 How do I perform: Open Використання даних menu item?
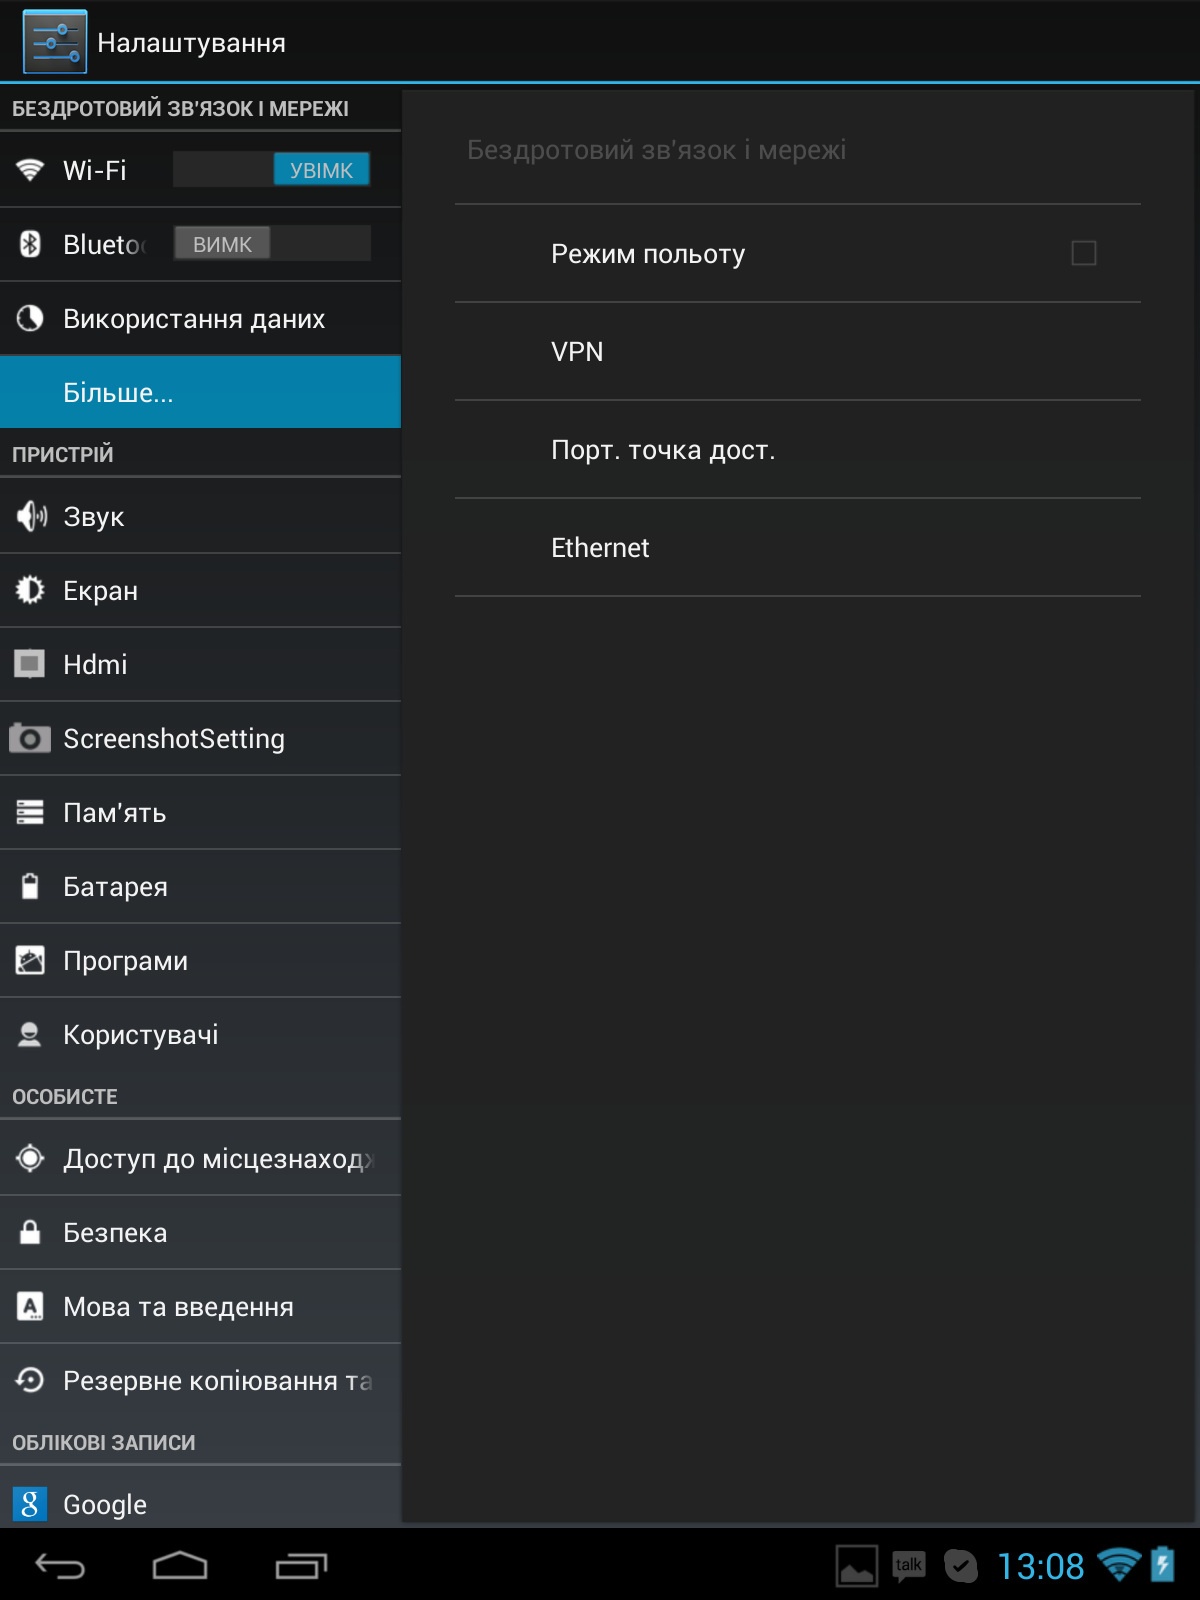(x=194, y=319)
